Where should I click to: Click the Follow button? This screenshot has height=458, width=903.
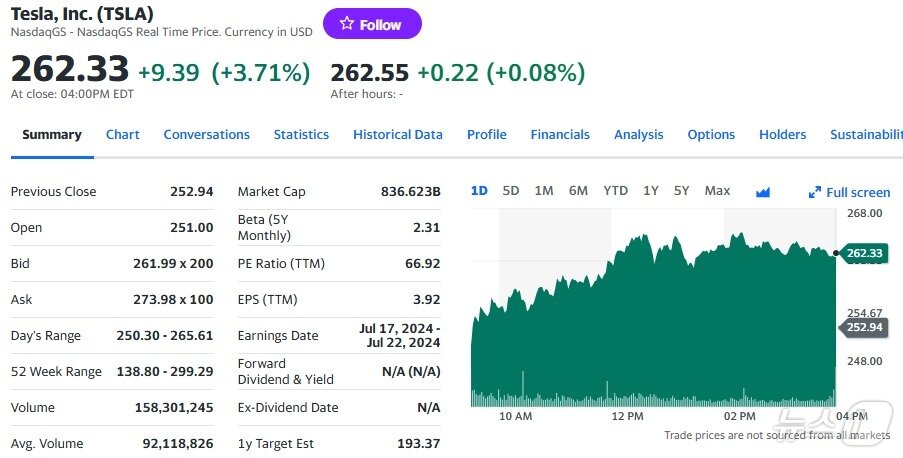tap(372, 24)
